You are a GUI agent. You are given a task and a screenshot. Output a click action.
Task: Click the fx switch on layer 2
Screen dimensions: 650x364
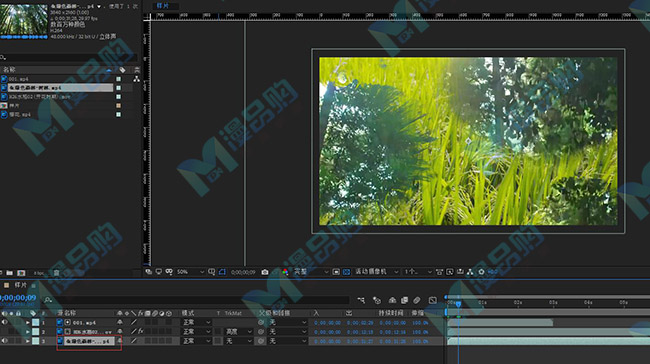141,331
